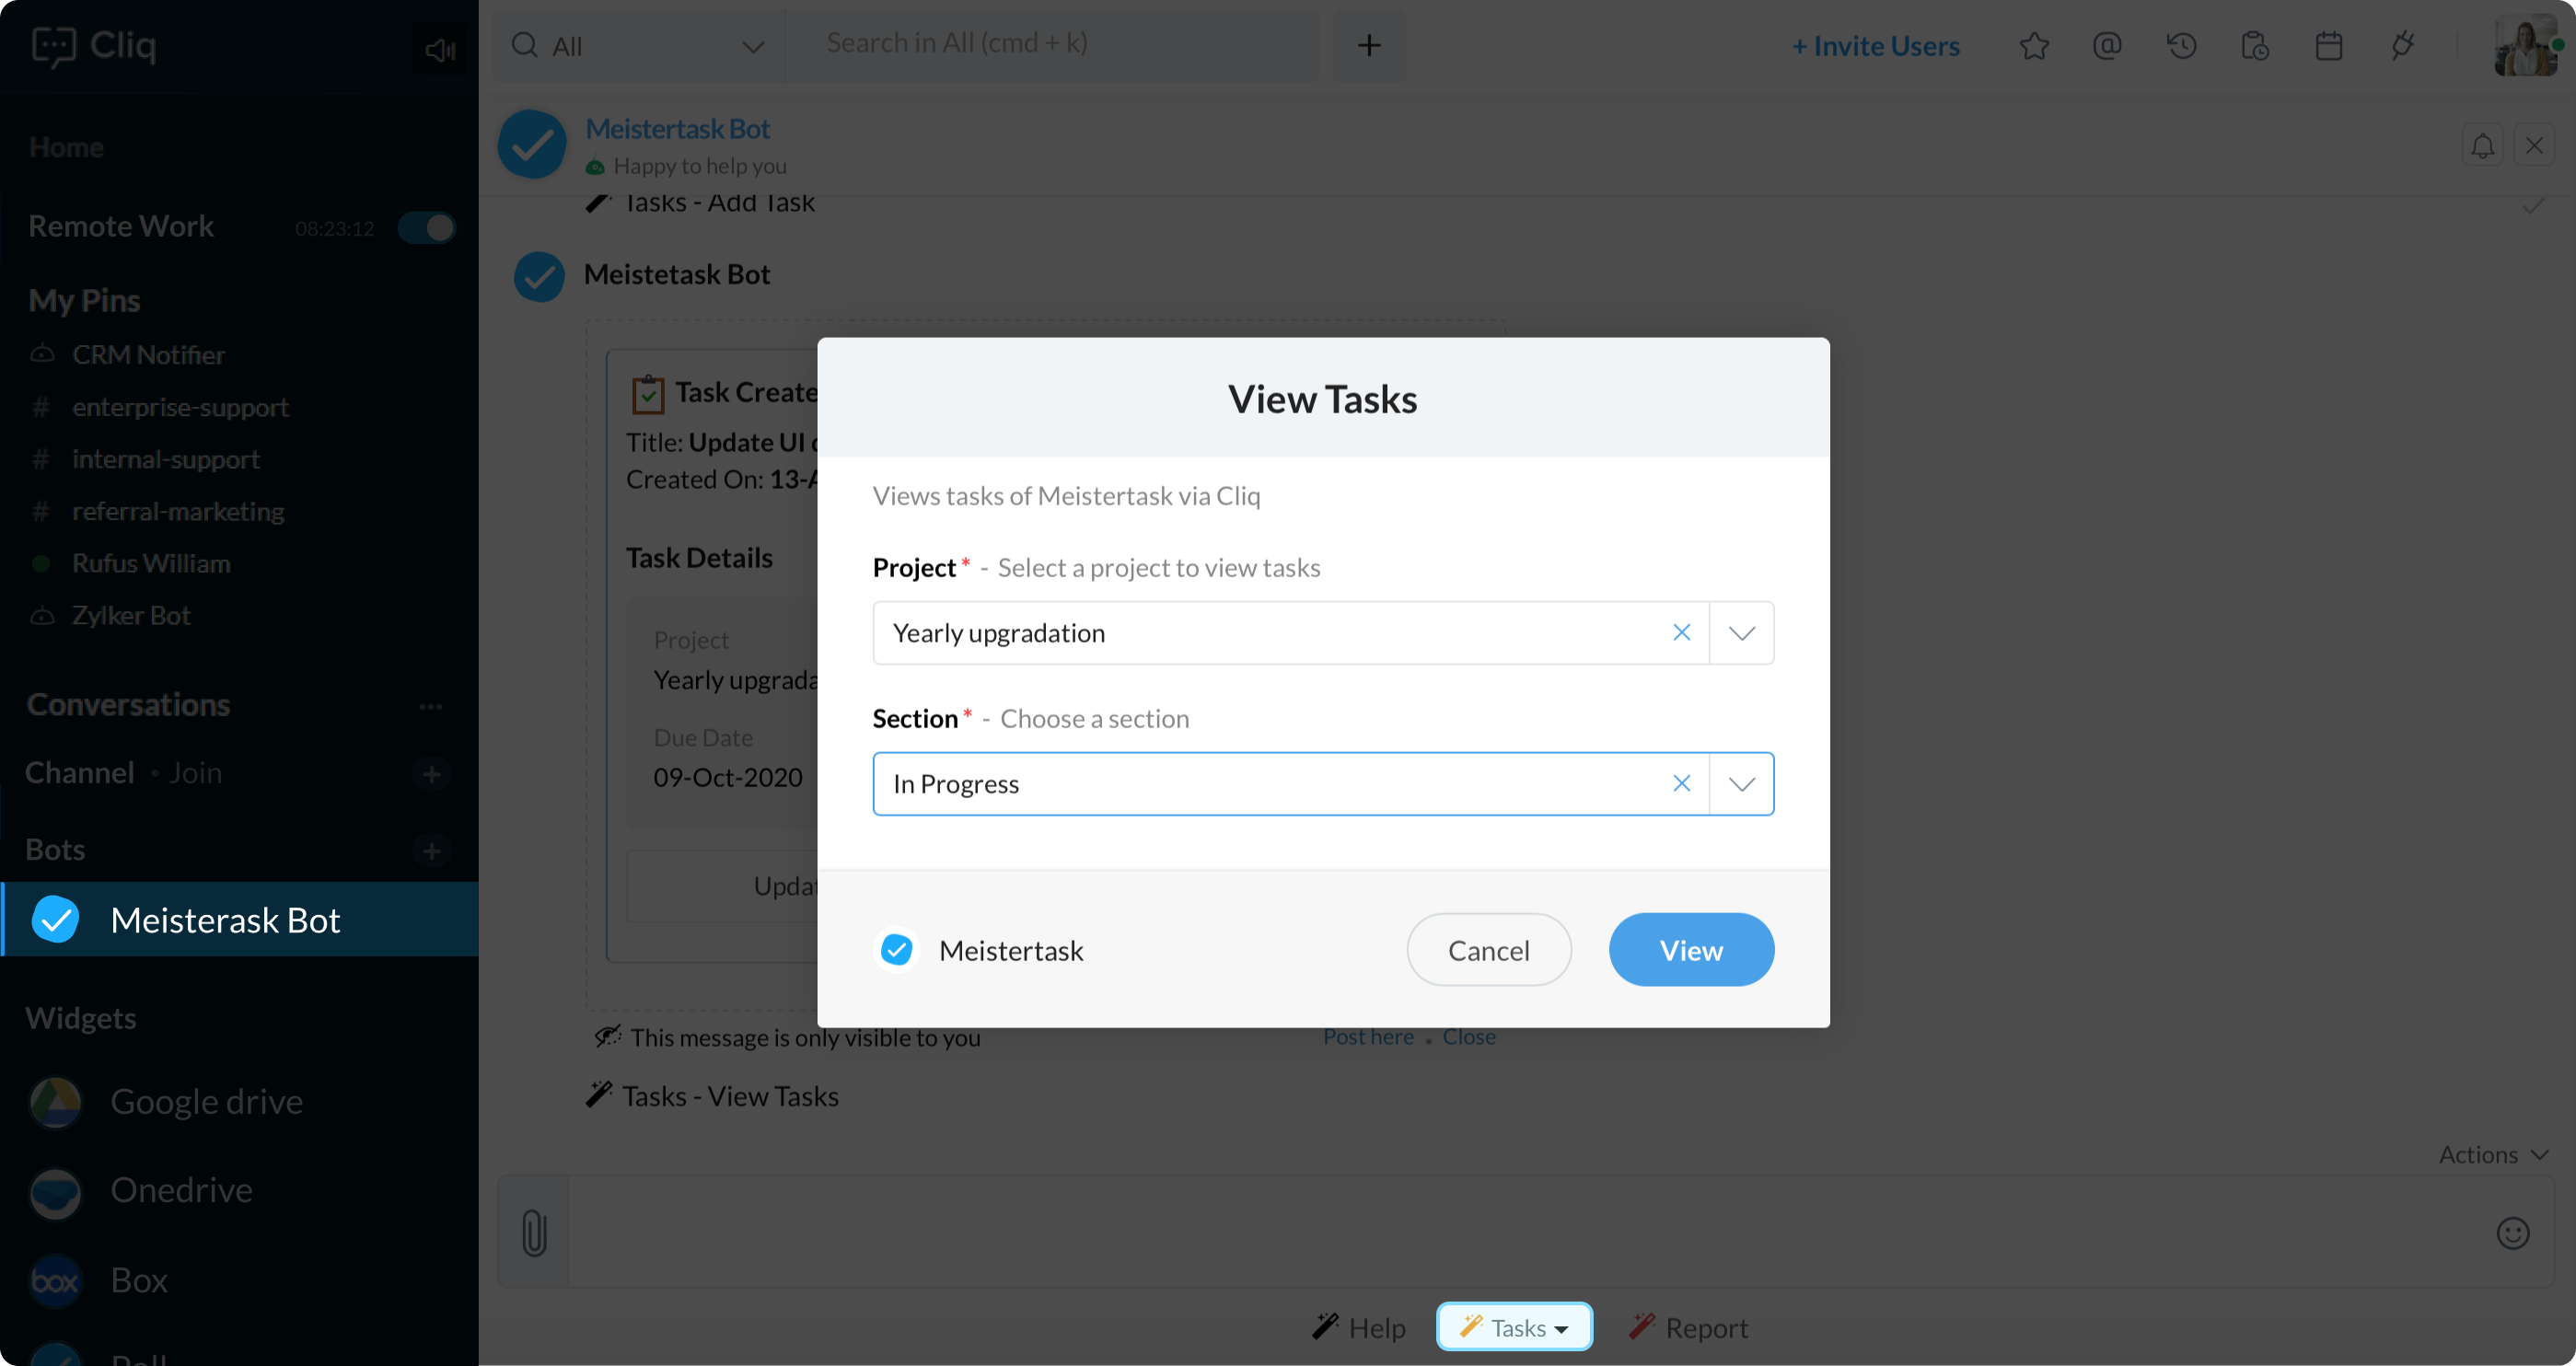The height and width of the screenshot is (1366, 2576).
Task: Click the Cliq logo
Action: tap(93, 45)
